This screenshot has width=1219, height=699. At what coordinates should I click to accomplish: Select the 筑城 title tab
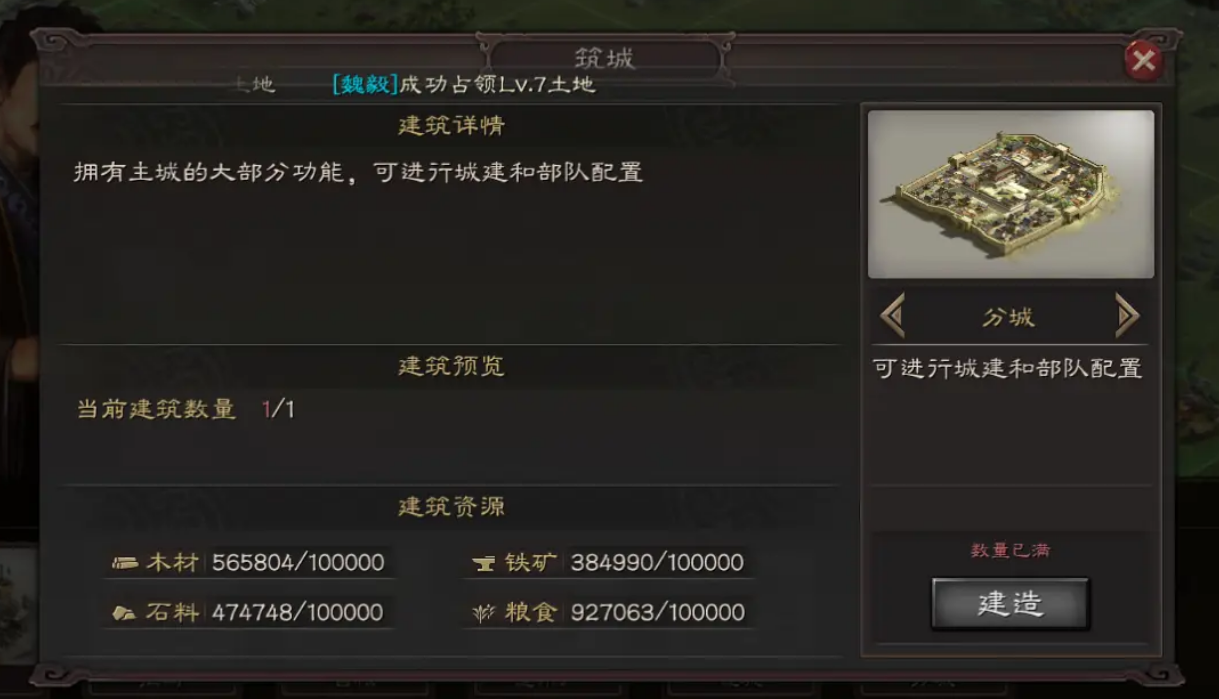pyautogui.click(x=604, y=58)
